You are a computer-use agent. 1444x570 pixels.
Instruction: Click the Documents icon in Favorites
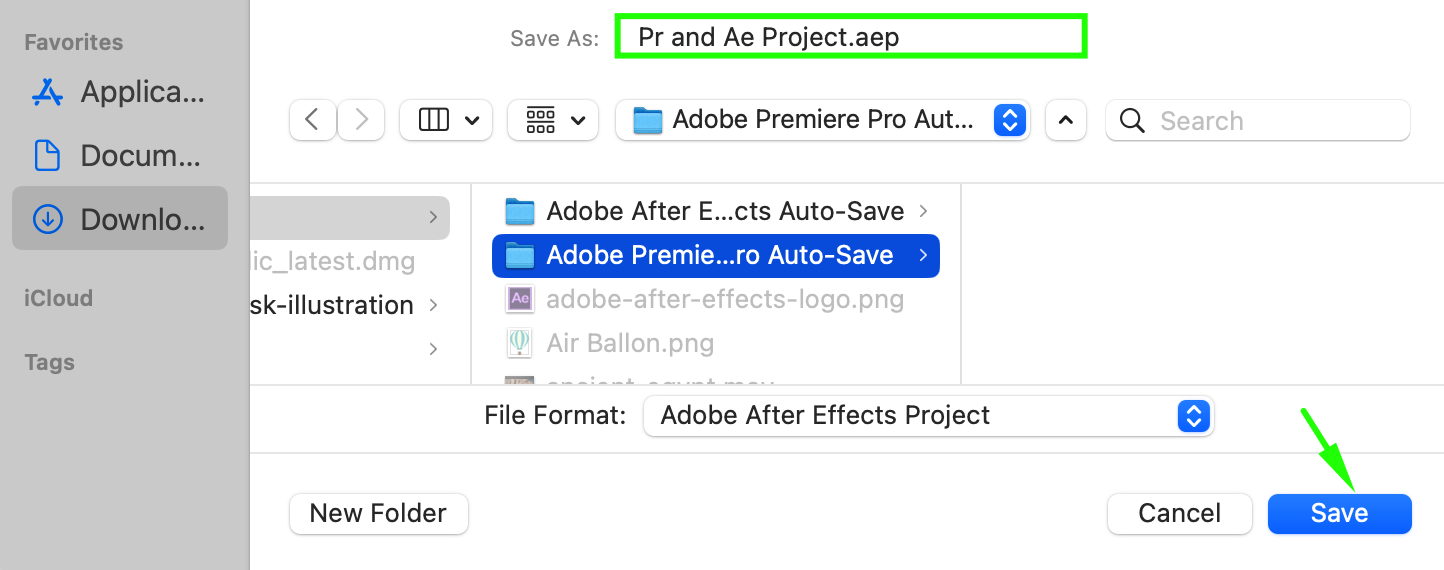[48, 156]
